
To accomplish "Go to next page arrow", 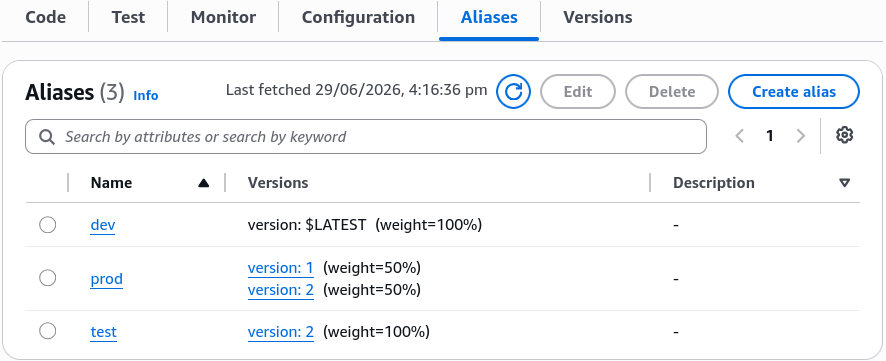I will (x=800, y=136).
